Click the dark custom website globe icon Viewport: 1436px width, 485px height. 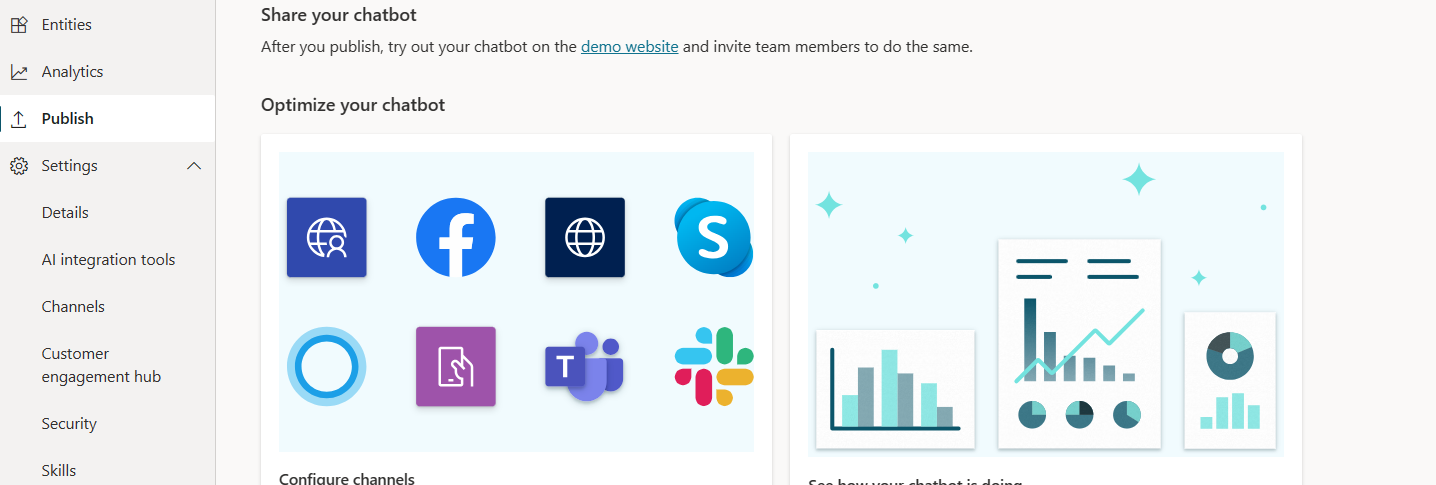(x=584, y=237)
